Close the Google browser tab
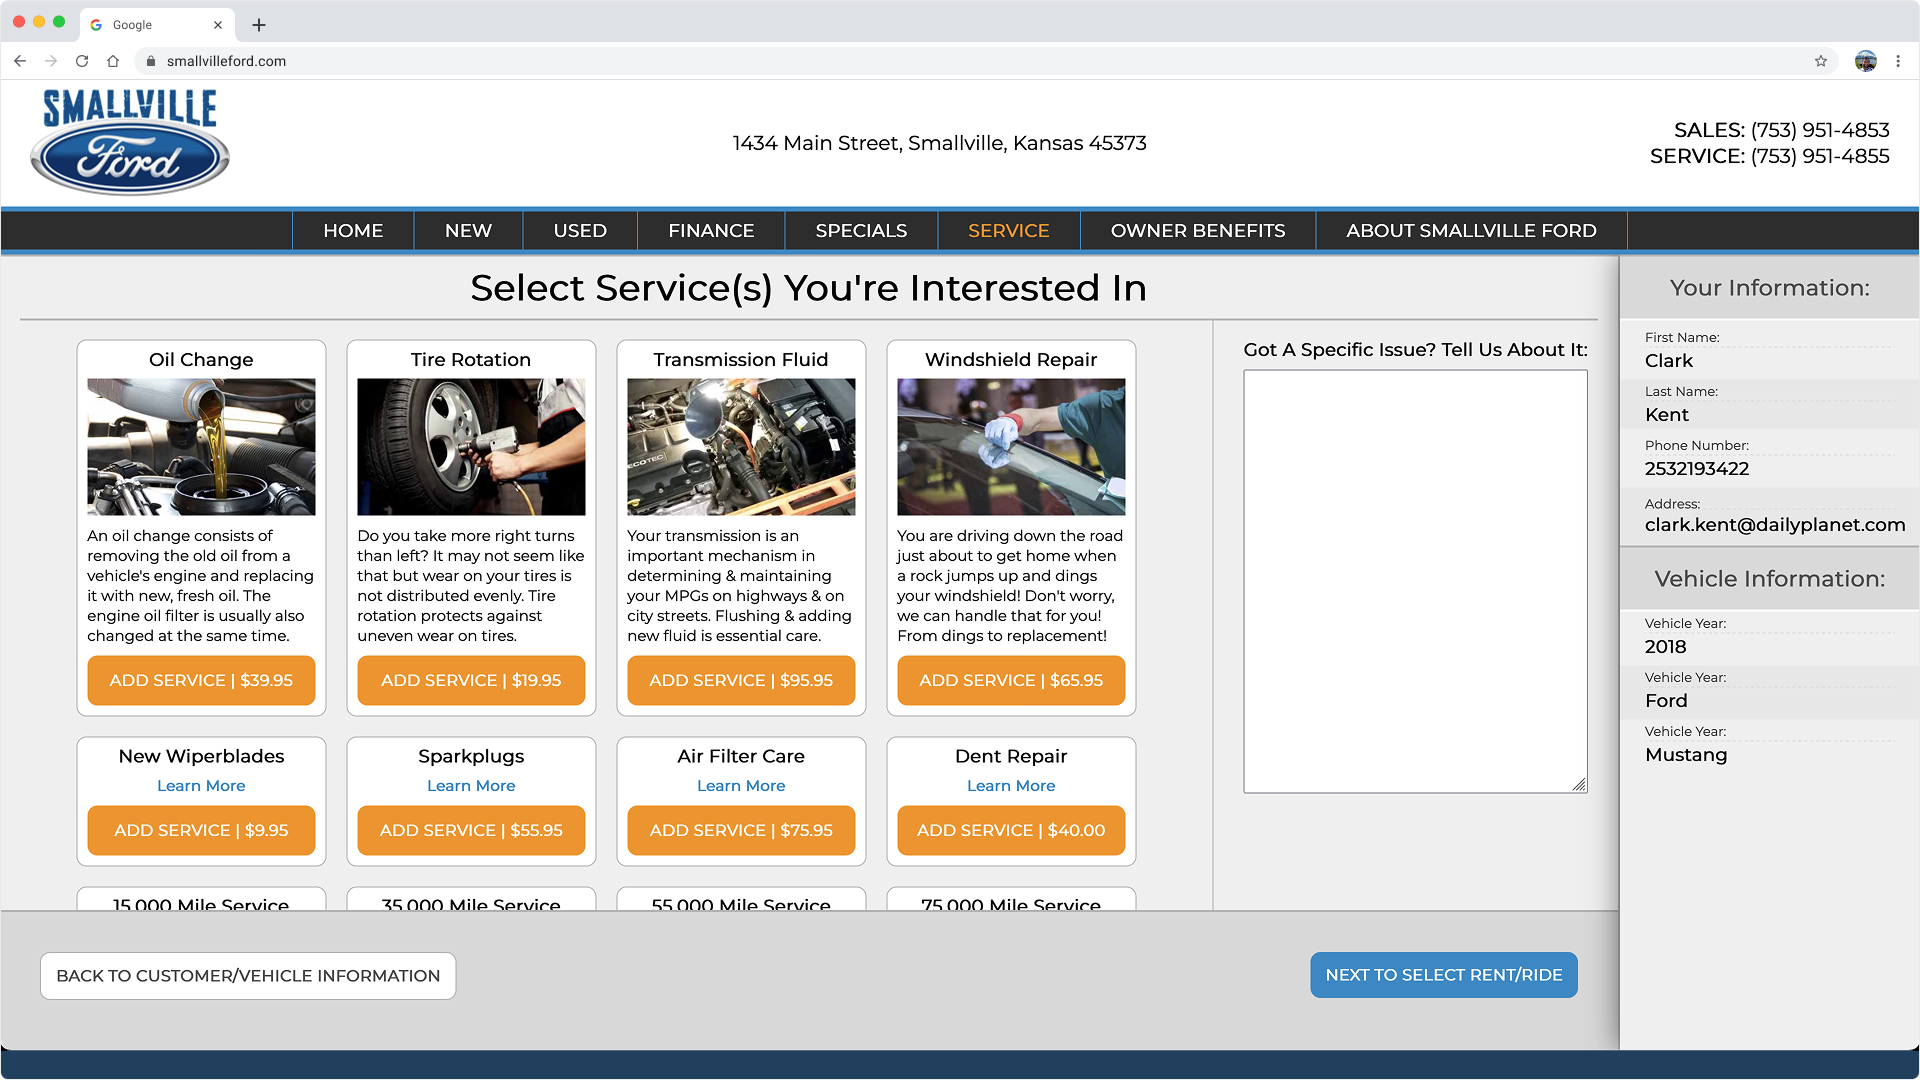Image resolution: width=1920 pixels, height=1080 pixels. point(218,25)
